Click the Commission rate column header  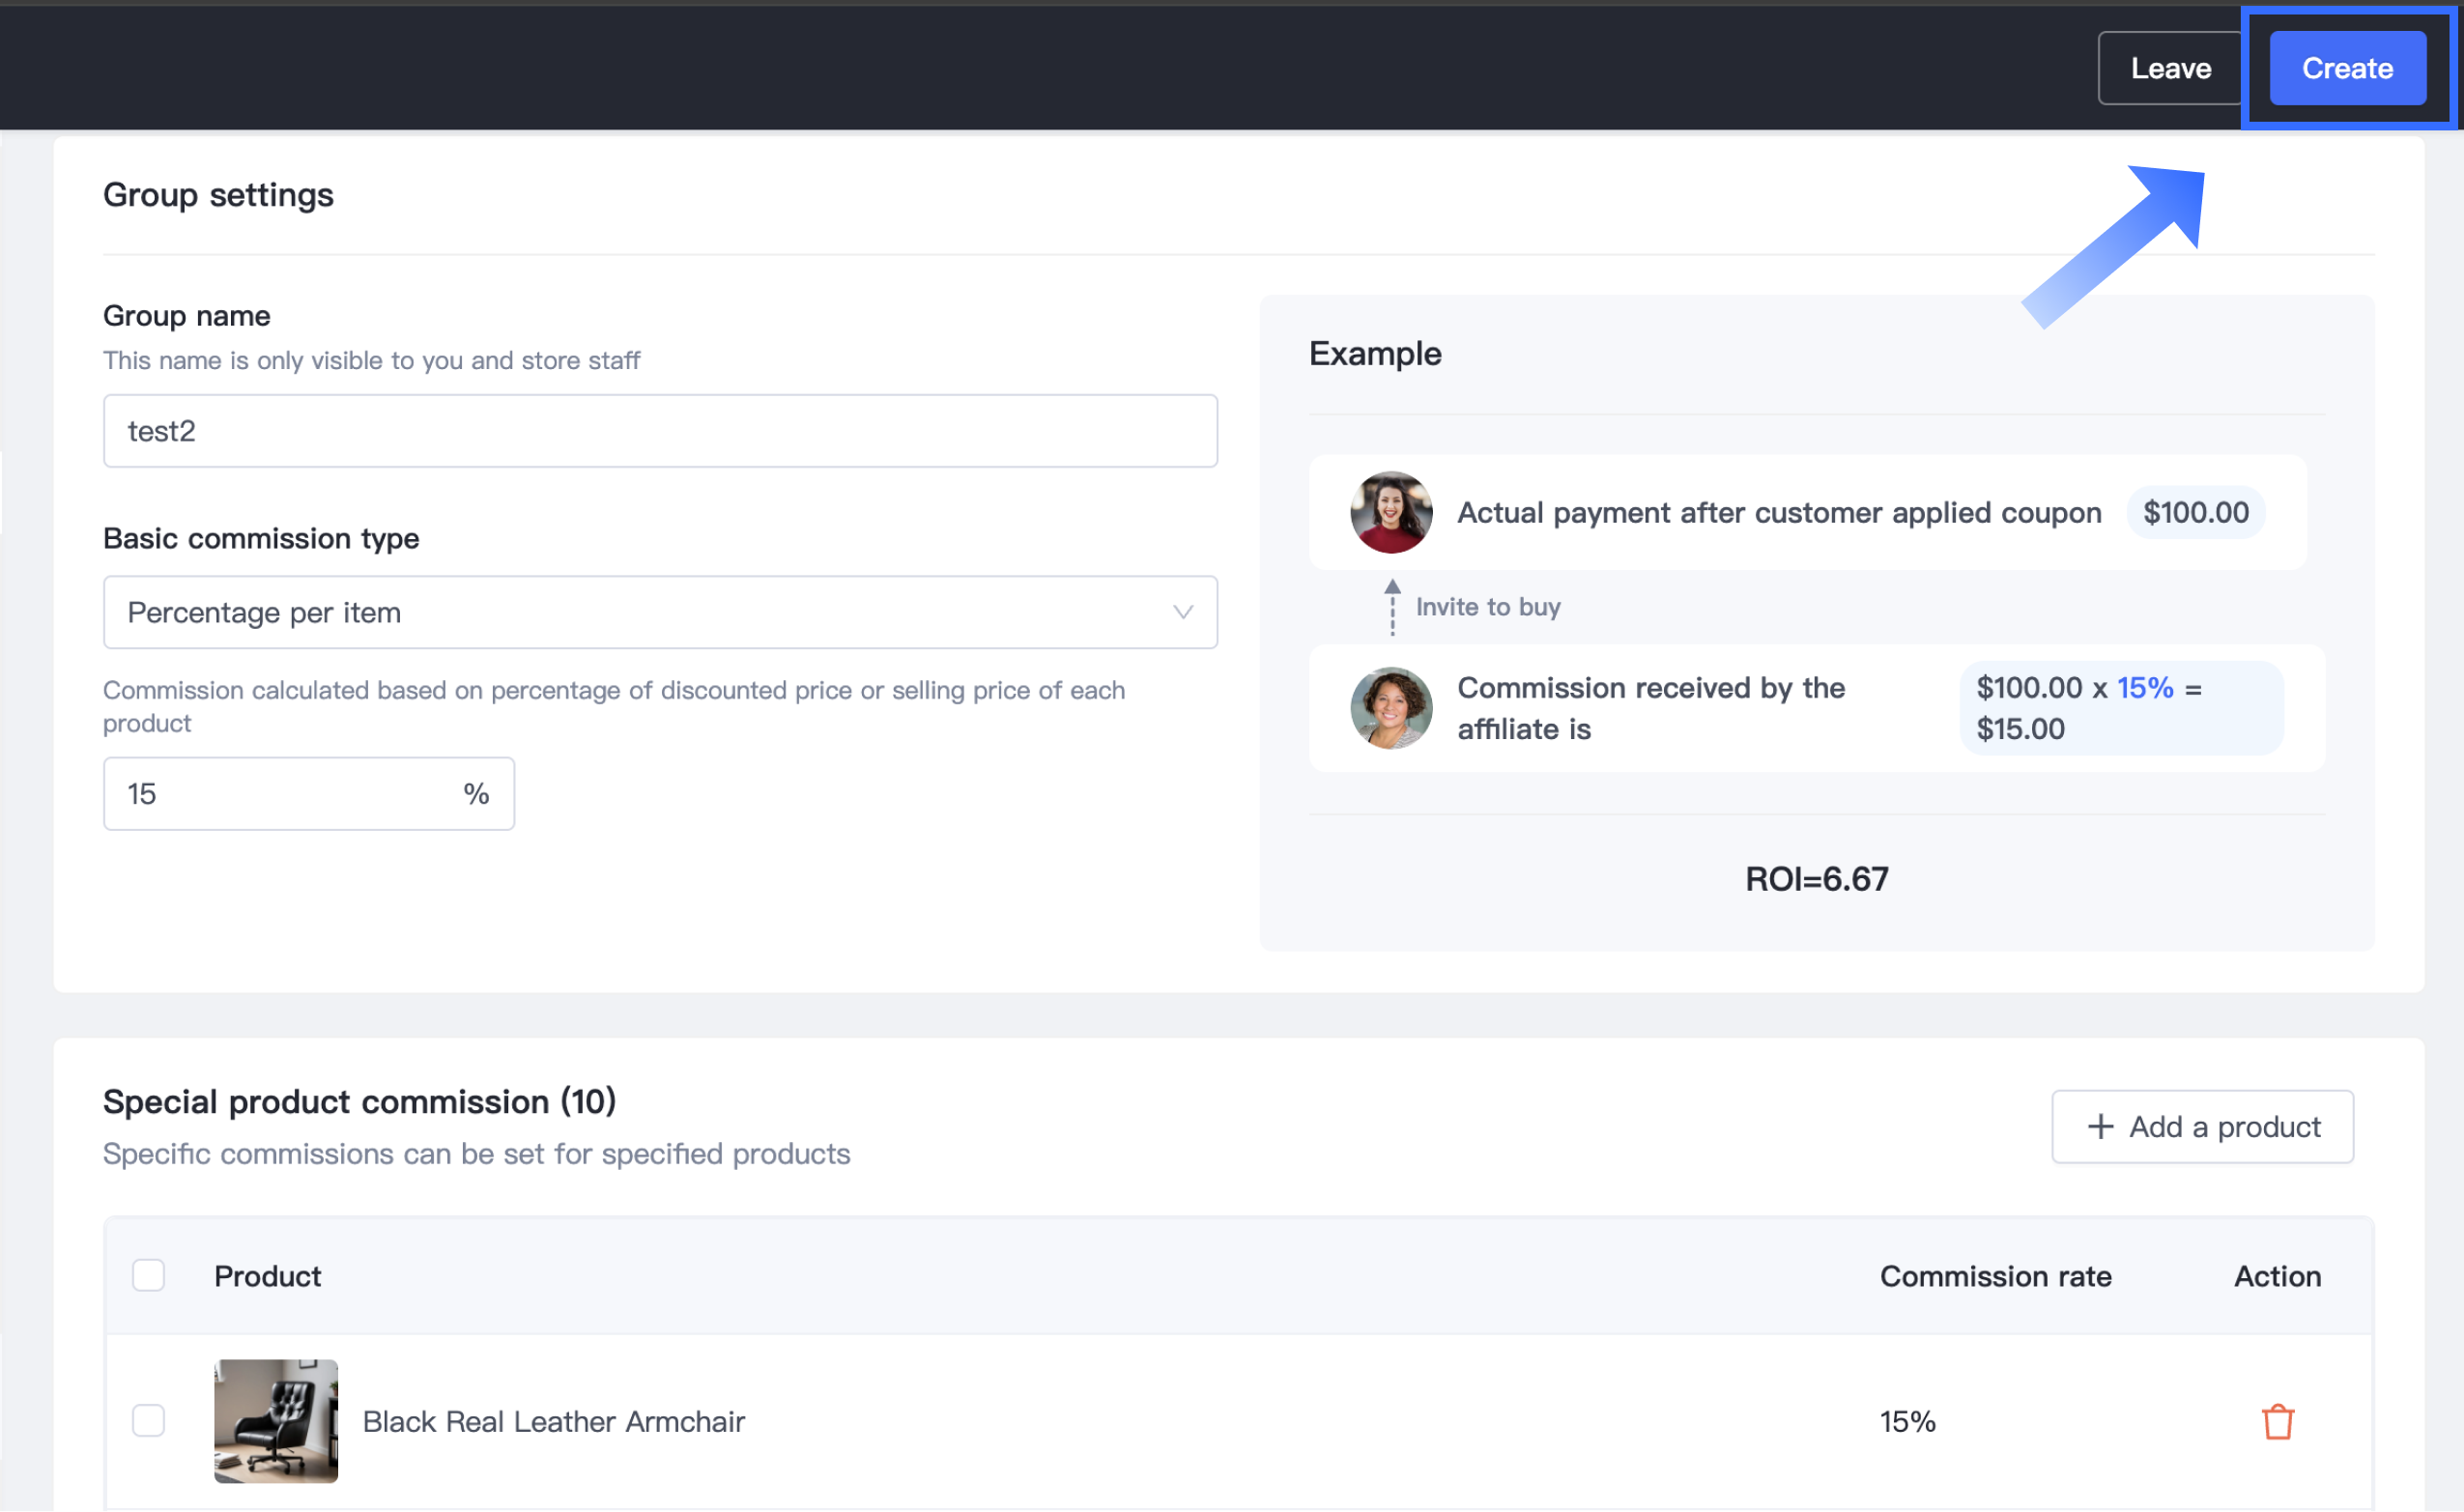[1995, 1276]
